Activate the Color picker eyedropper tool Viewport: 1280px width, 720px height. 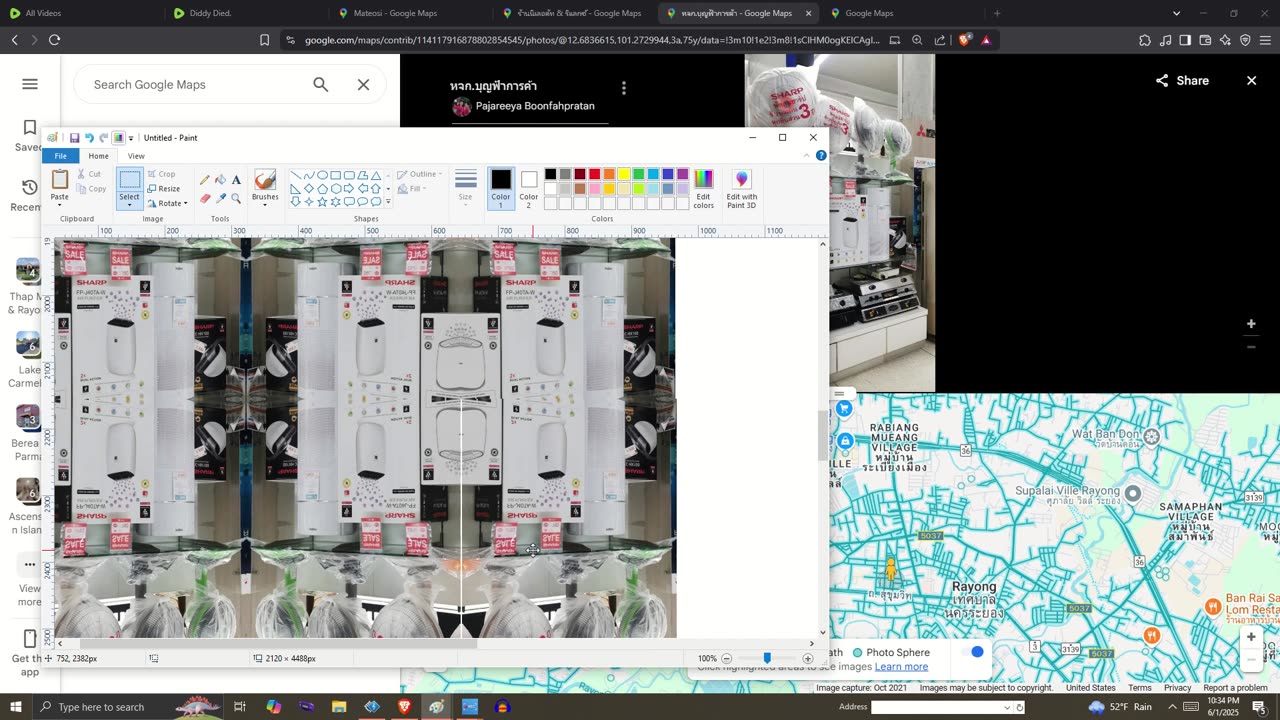coord(220,198)
